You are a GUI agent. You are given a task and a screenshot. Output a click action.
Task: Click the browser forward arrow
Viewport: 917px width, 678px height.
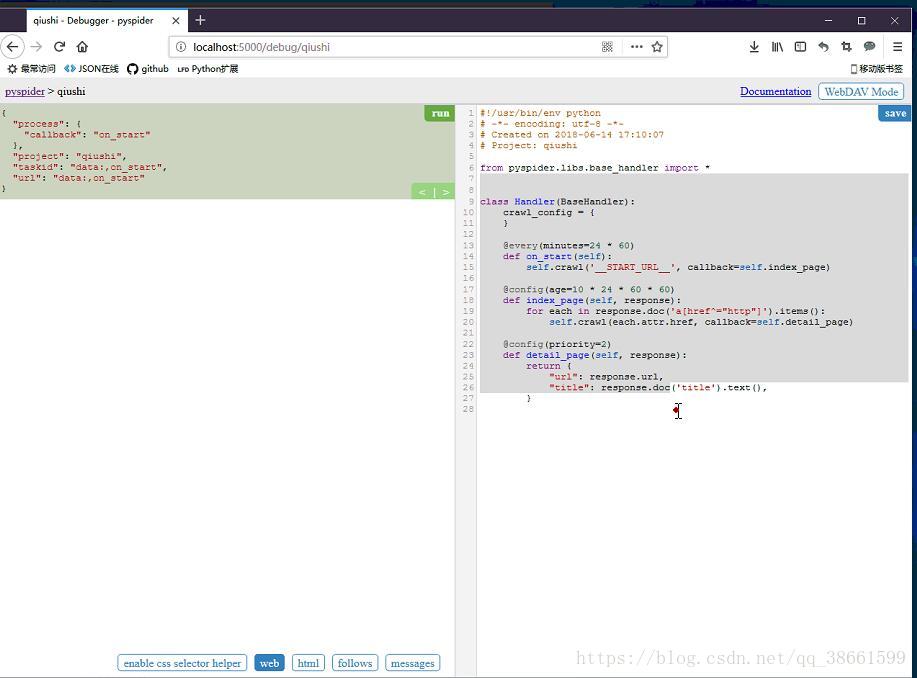36,47
